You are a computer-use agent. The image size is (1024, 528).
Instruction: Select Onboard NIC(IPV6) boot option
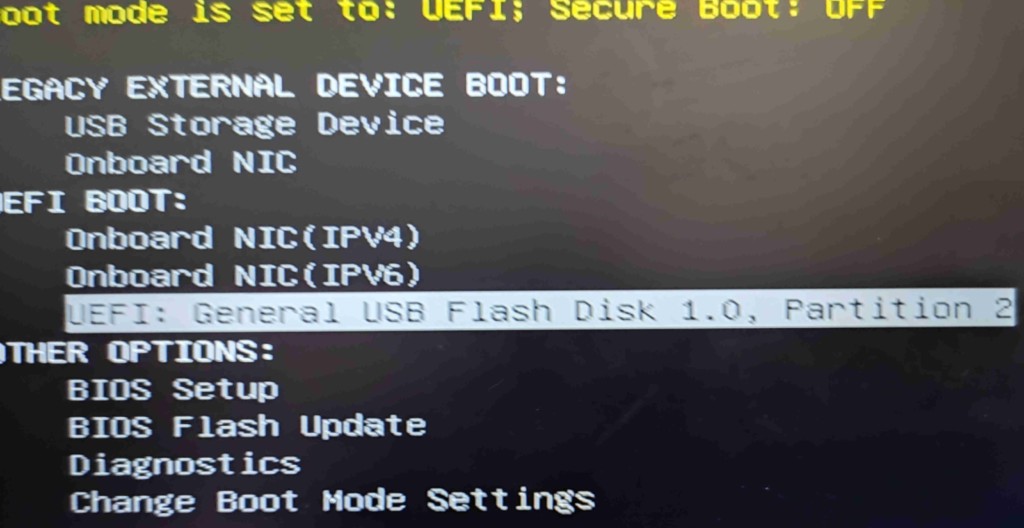pos(243,276)
